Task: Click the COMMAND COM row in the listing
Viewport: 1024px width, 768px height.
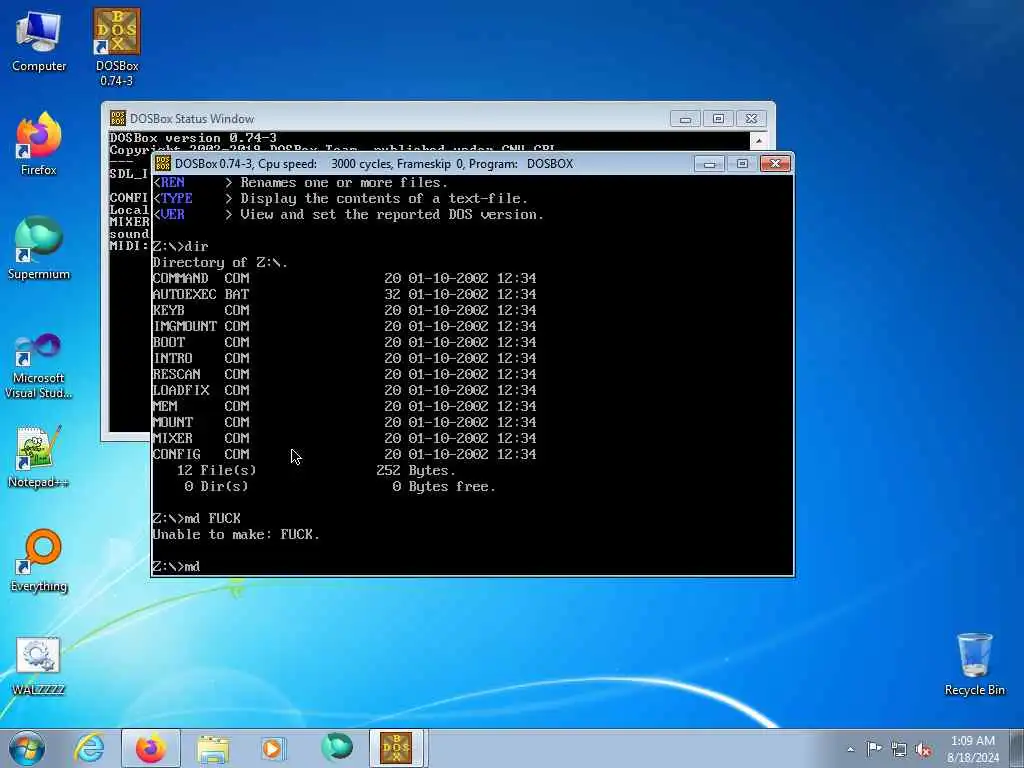Action: coord(344,278)
